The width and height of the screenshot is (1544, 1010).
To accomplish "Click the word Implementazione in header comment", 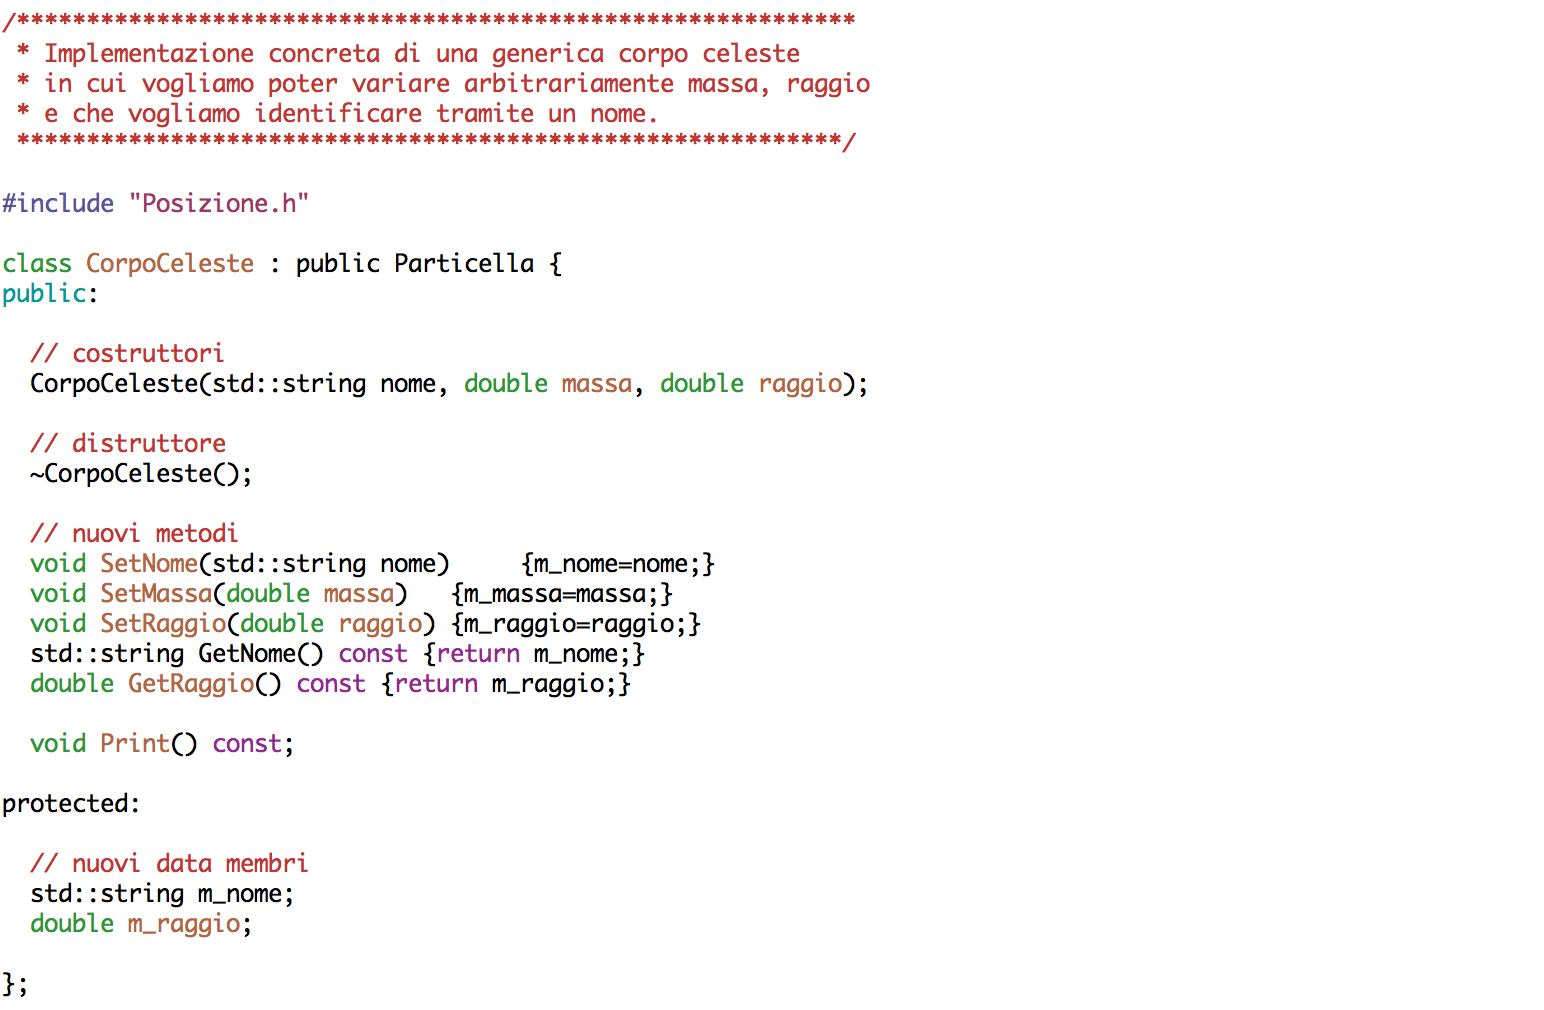I will click(149, 53).
